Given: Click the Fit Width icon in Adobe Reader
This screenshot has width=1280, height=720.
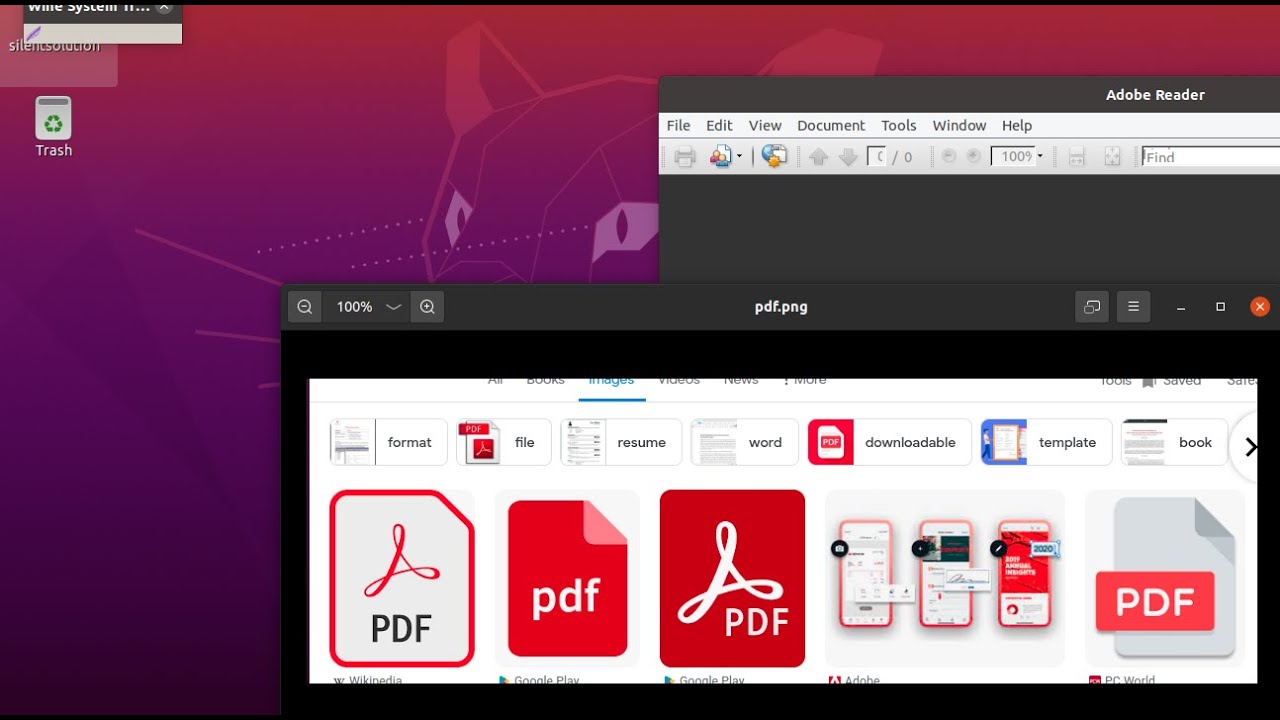Looking at the screenshot, I should (1077, 156).
